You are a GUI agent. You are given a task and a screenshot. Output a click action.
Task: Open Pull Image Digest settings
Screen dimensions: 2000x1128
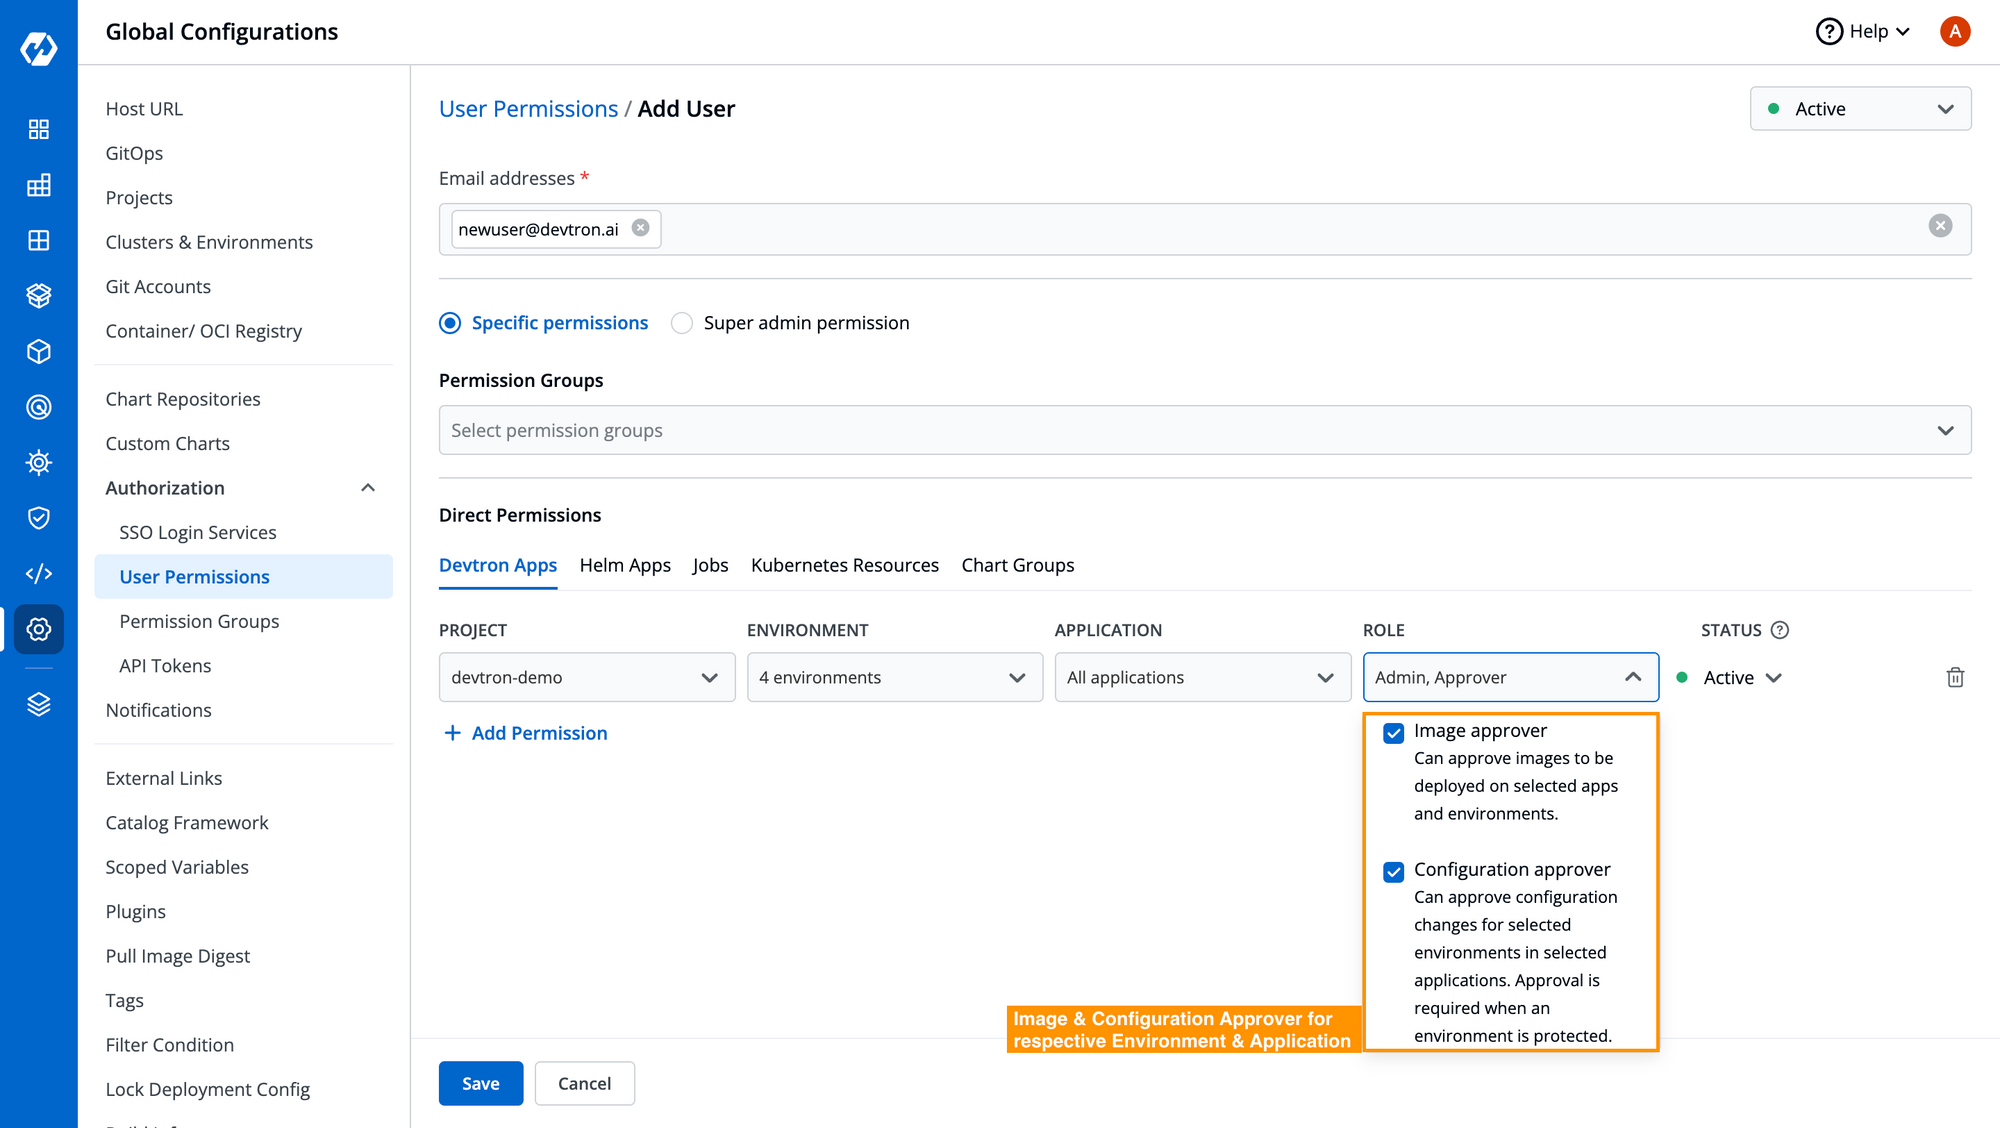(x=178, y=956)
